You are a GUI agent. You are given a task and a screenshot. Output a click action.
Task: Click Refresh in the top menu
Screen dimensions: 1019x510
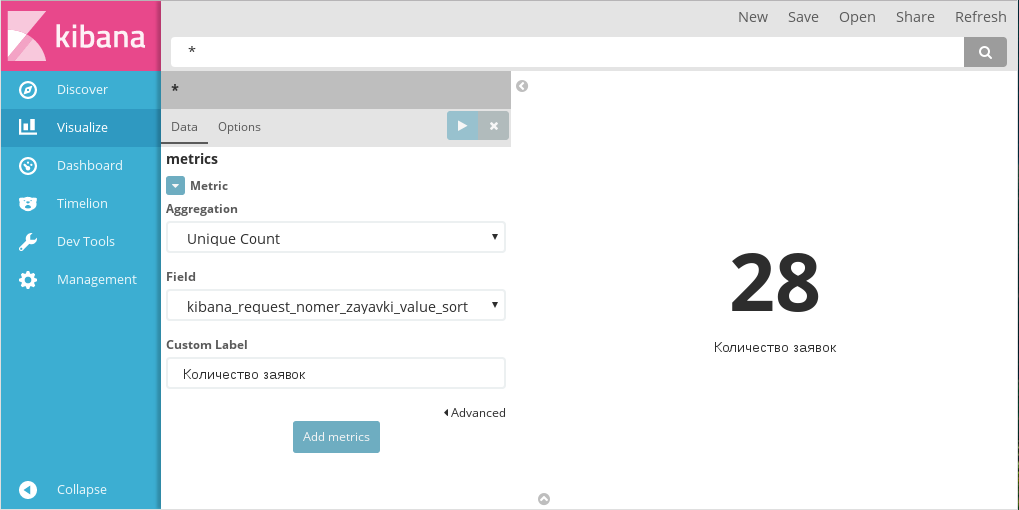tap(980, 17)
